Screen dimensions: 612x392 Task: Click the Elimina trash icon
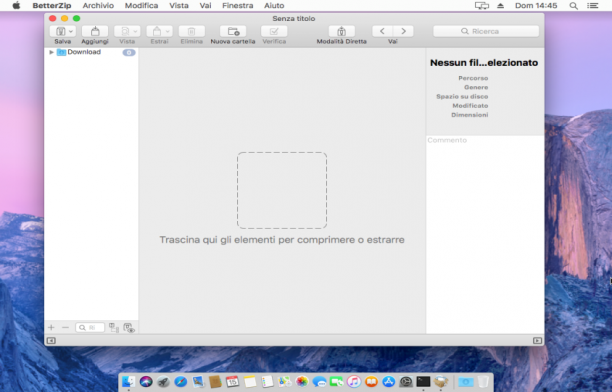click(x=192, y=31)
